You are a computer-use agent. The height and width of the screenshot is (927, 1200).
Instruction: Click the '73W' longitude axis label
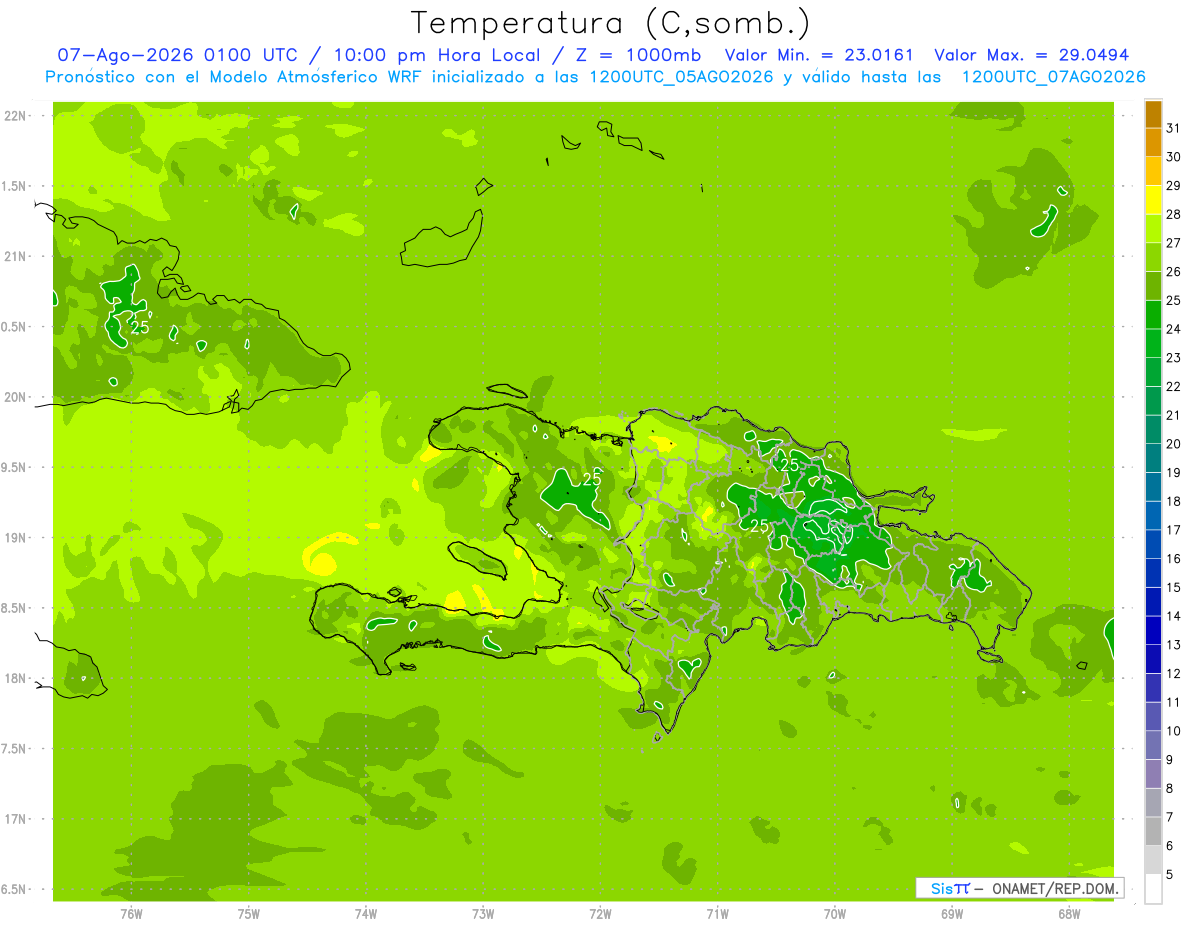(483, 914)
